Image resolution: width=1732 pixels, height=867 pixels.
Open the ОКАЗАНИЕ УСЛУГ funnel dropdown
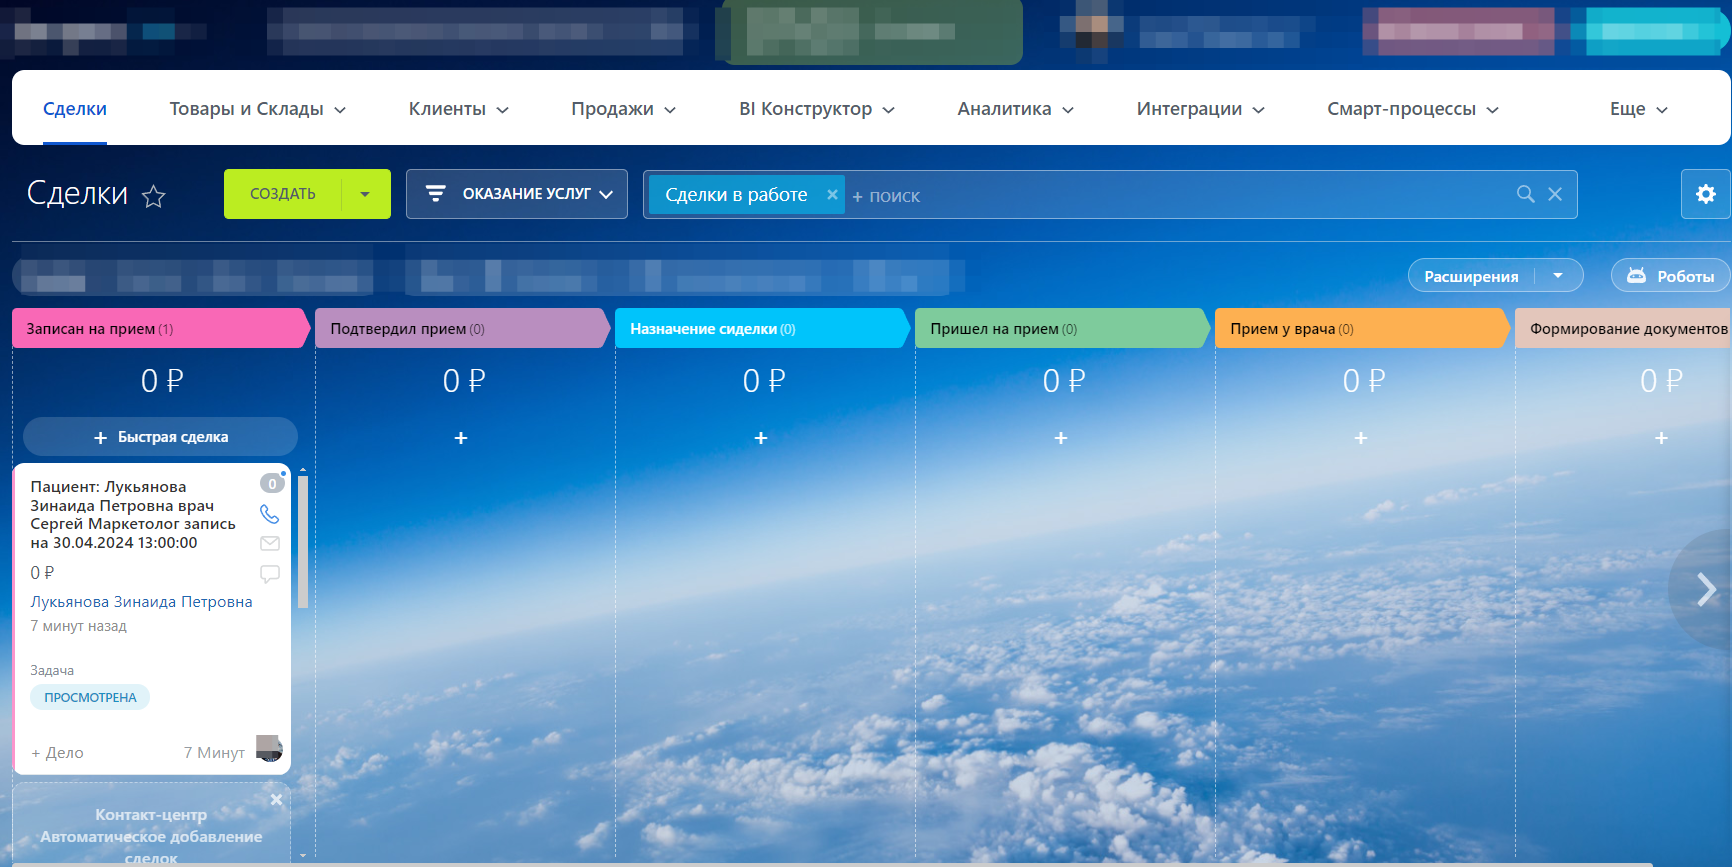pos(517,194)
